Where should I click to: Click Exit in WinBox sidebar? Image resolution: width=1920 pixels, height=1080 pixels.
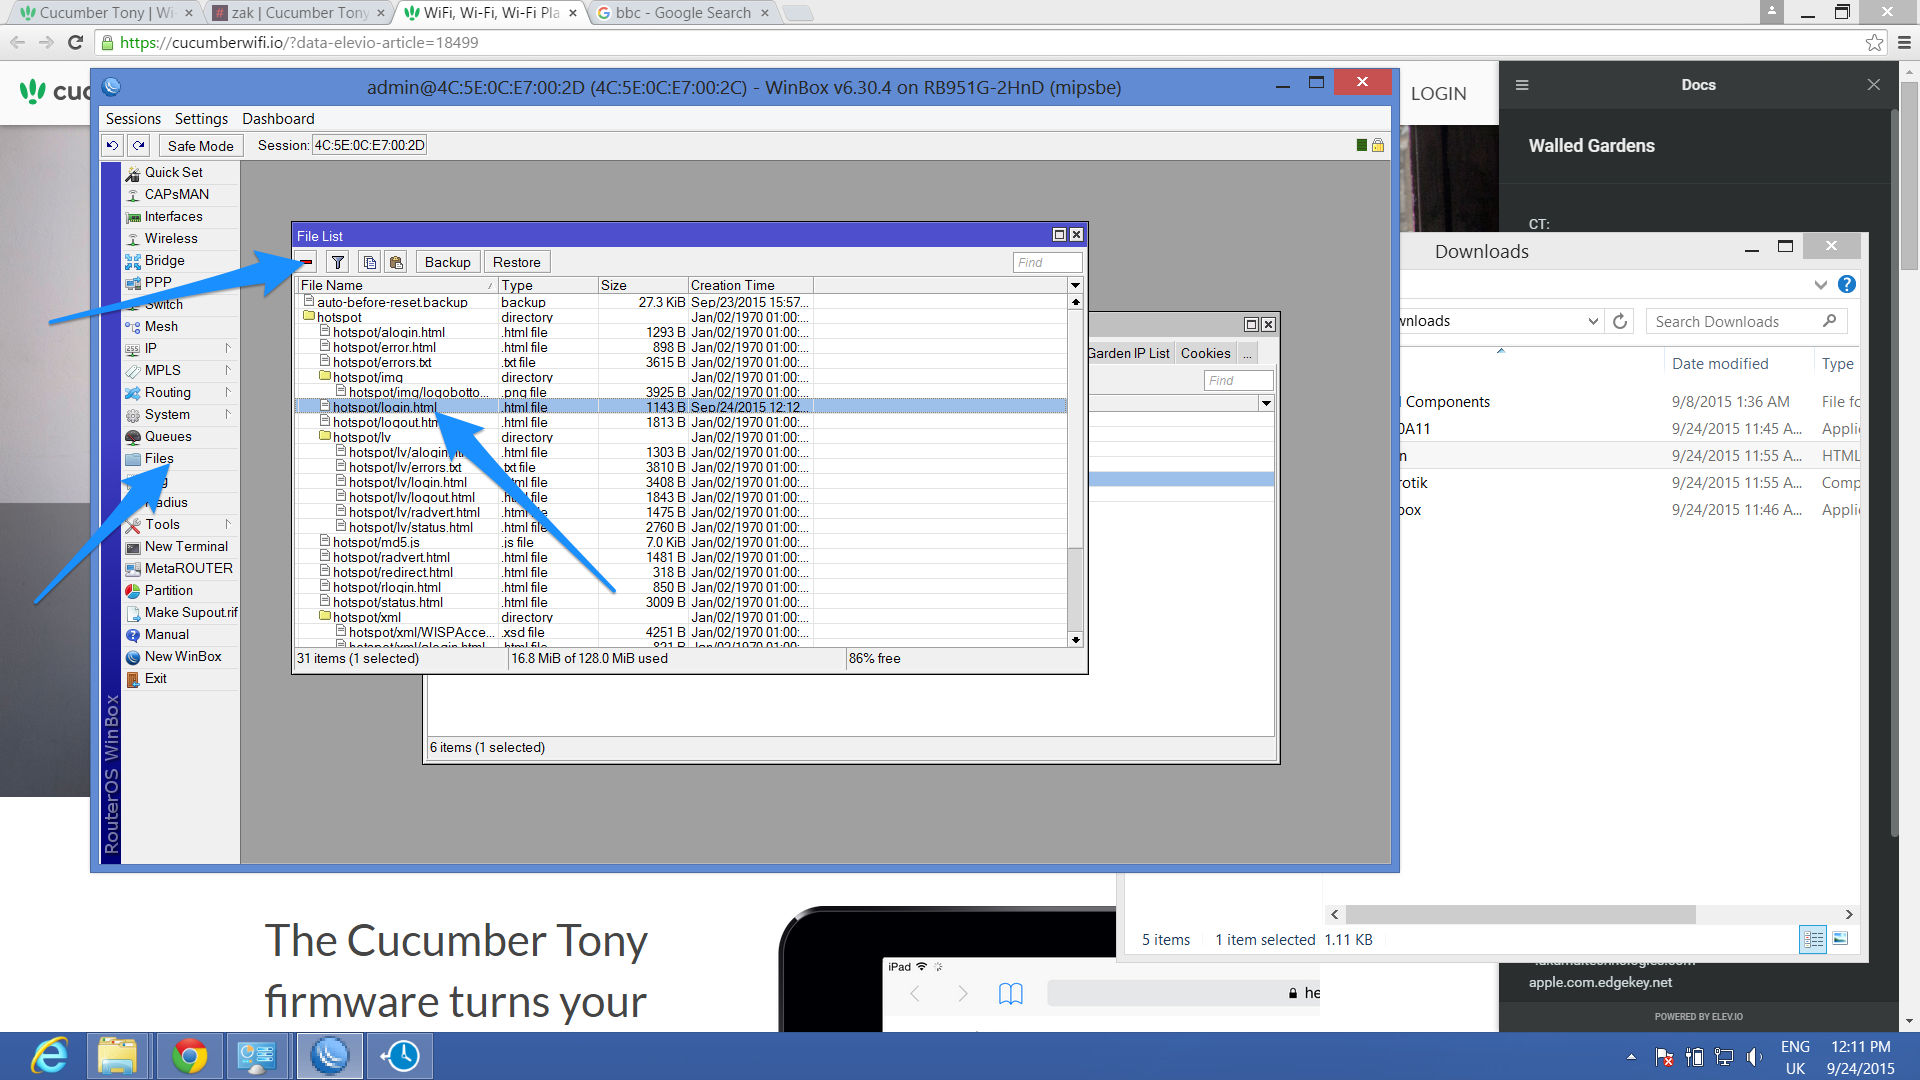coord(155,678)
